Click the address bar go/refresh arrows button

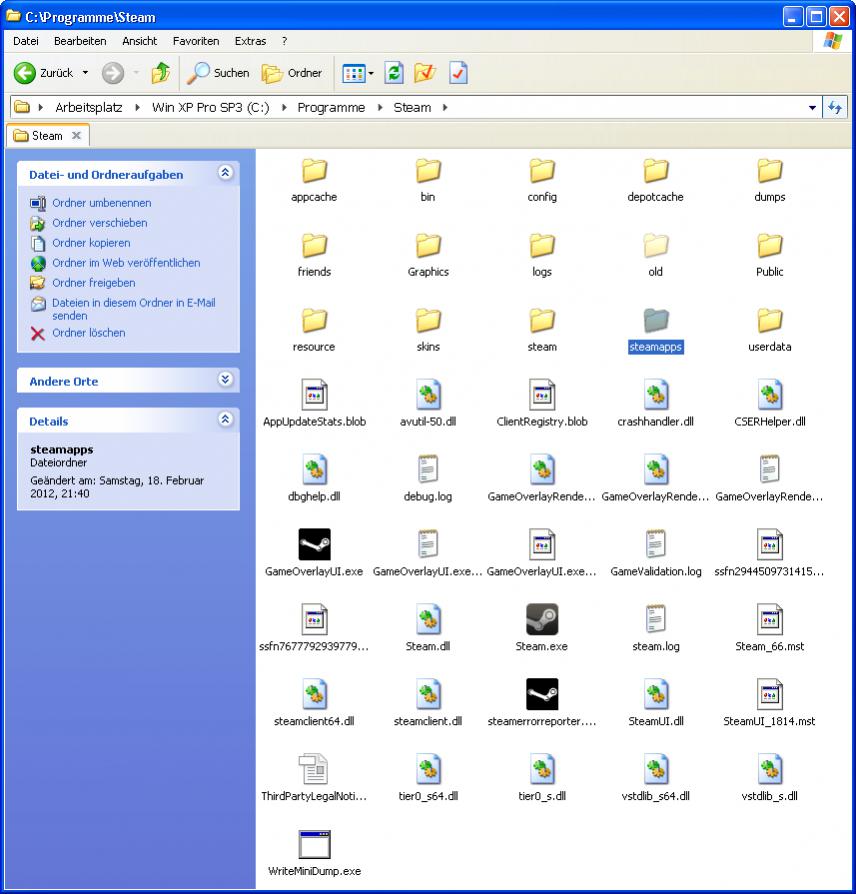pyautogui.click(x=835, y=108)
